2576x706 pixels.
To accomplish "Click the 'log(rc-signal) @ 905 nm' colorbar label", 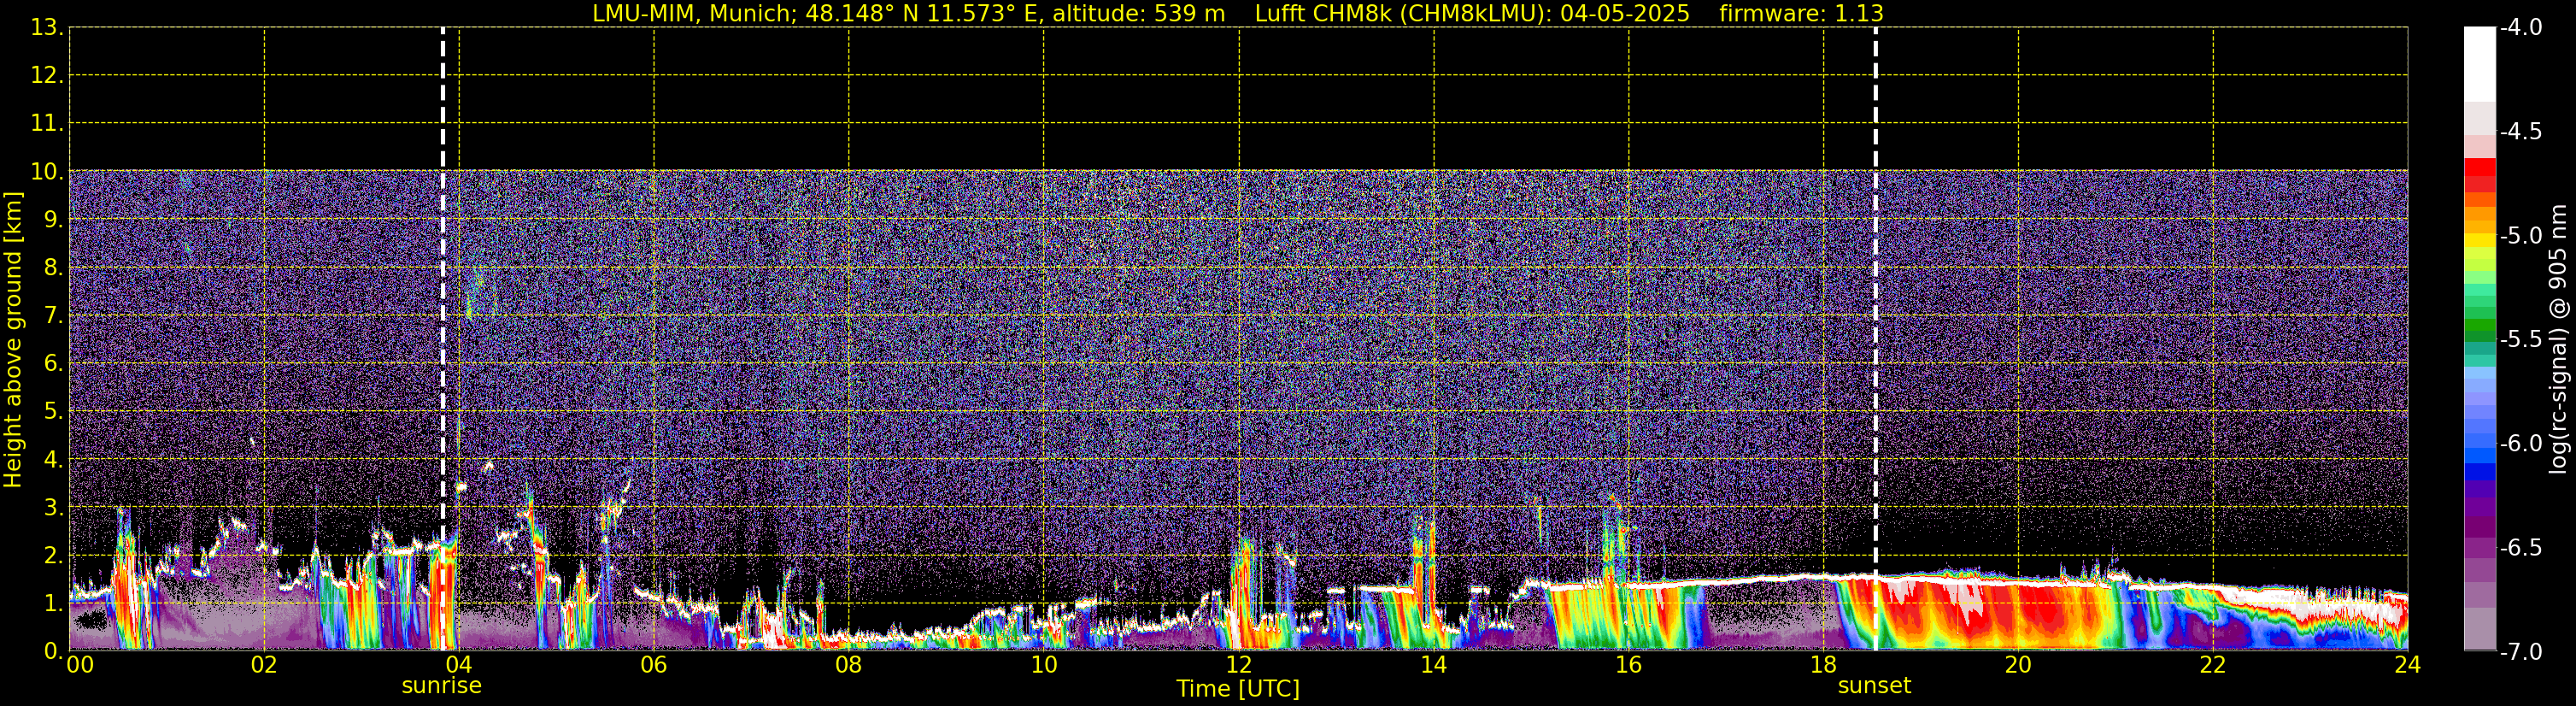I will (x=2558, y=339).
